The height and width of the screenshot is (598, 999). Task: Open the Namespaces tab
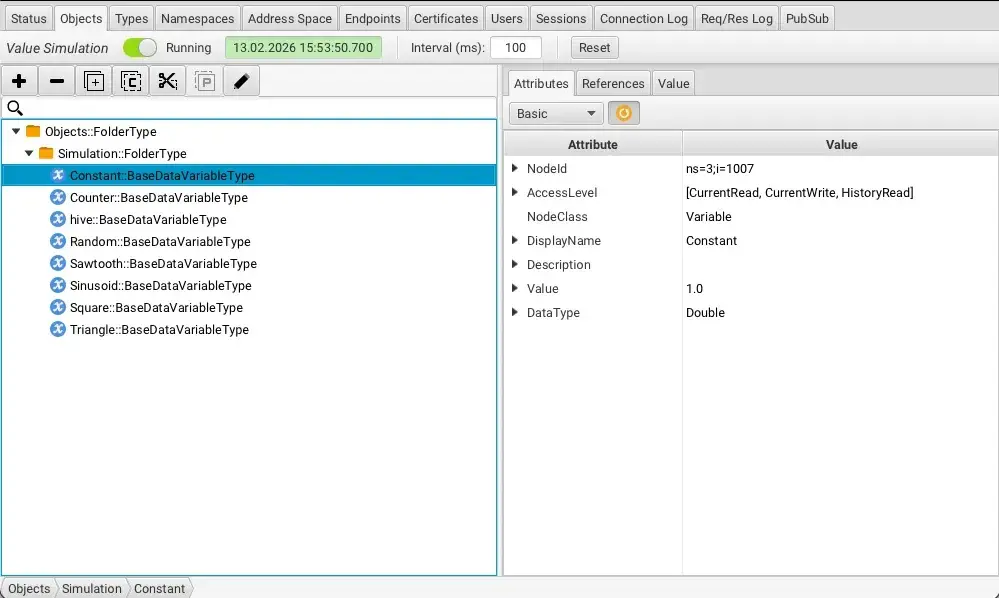click(x=198, y=18)
